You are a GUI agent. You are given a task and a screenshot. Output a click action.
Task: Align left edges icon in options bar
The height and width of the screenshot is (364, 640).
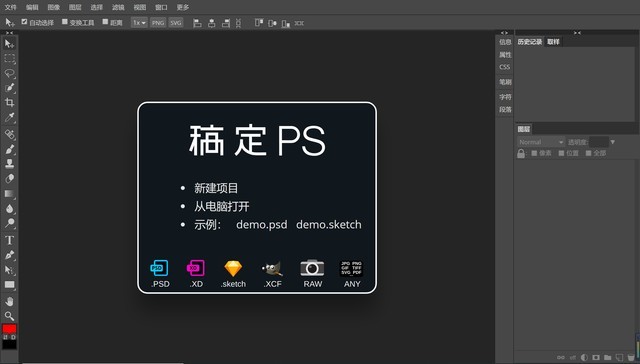(x=197, y=23)
